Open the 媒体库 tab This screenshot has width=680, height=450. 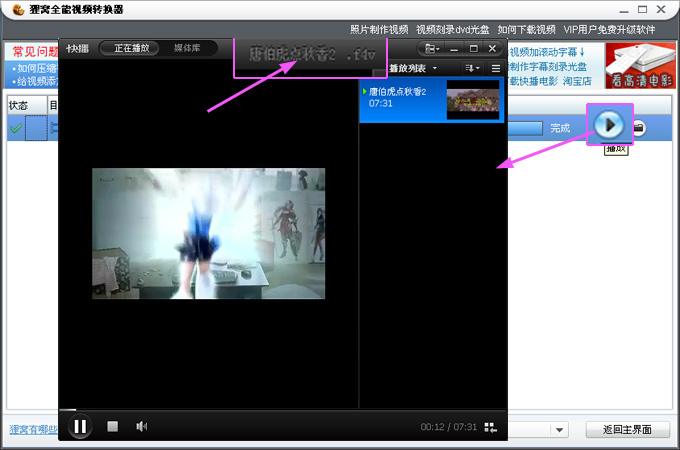(x=187, y=48)
